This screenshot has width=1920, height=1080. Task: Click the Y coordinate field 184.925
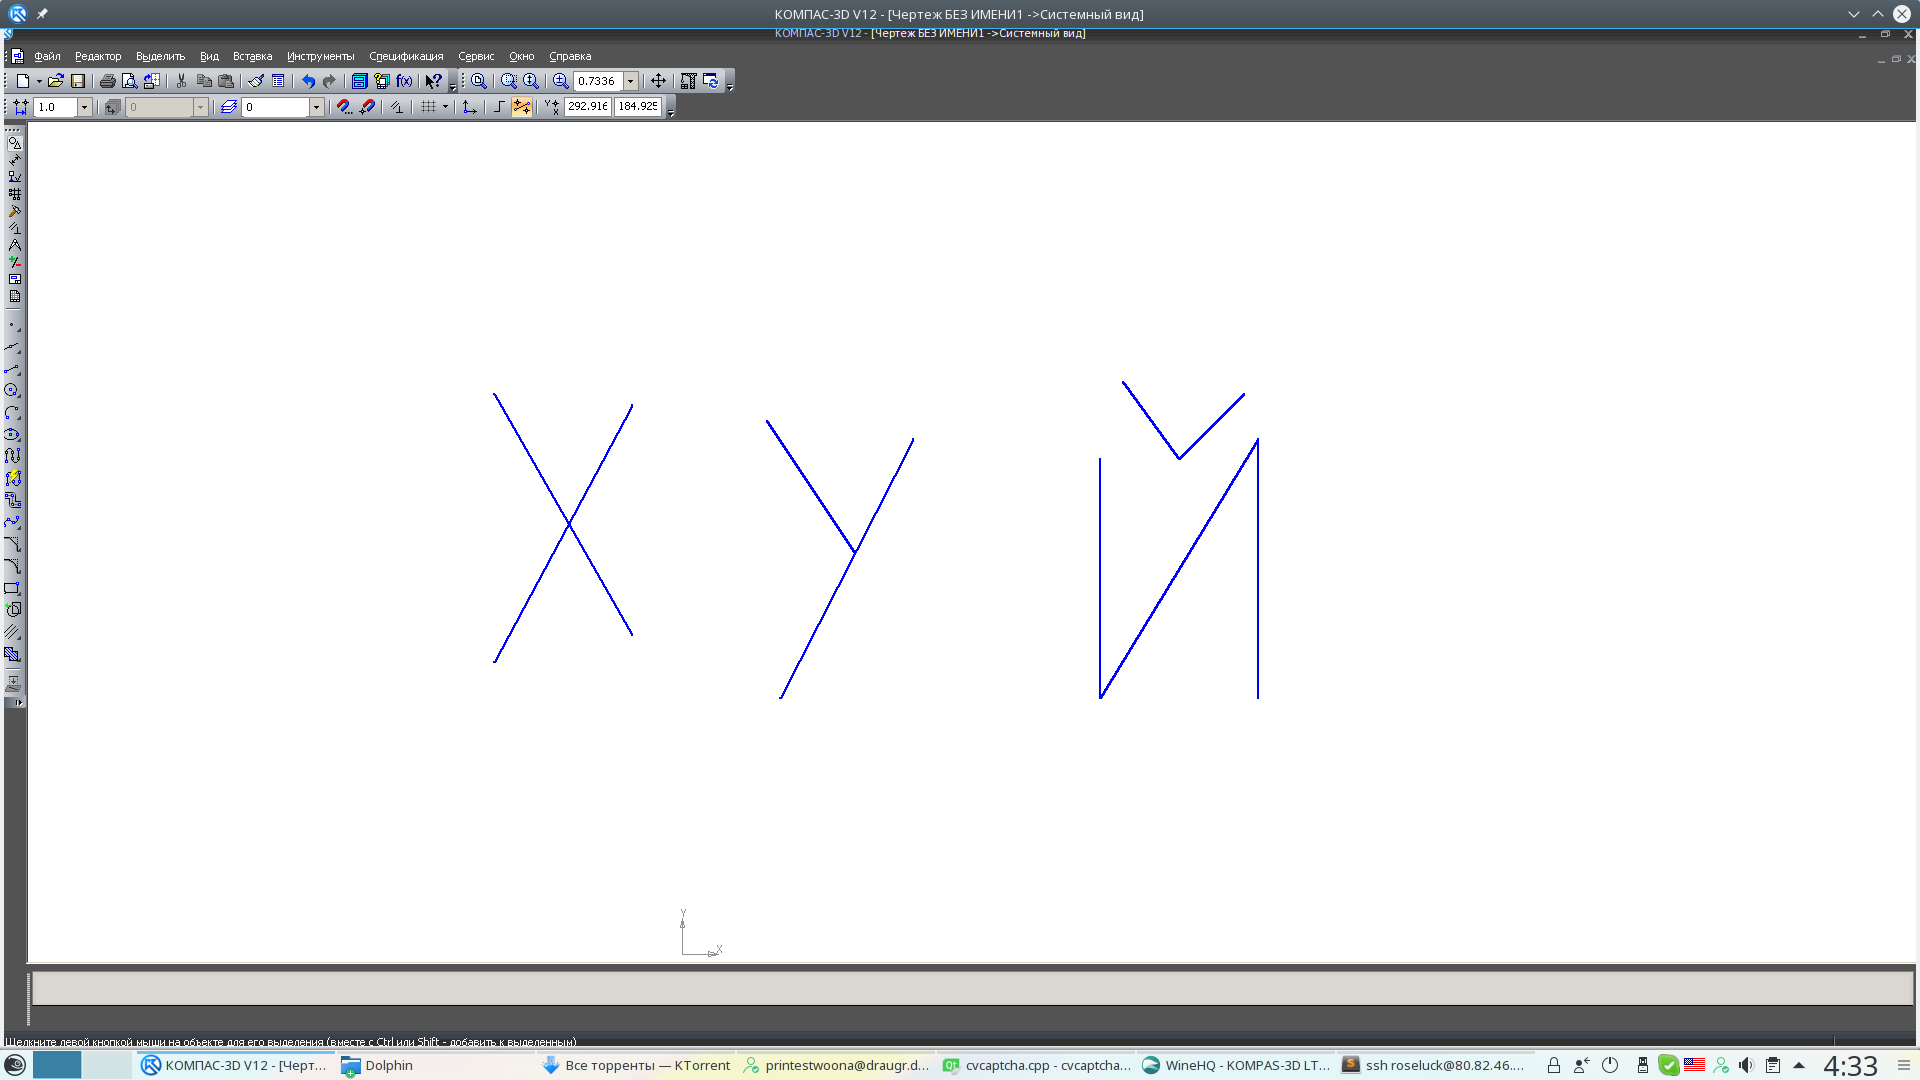[638, 107]
